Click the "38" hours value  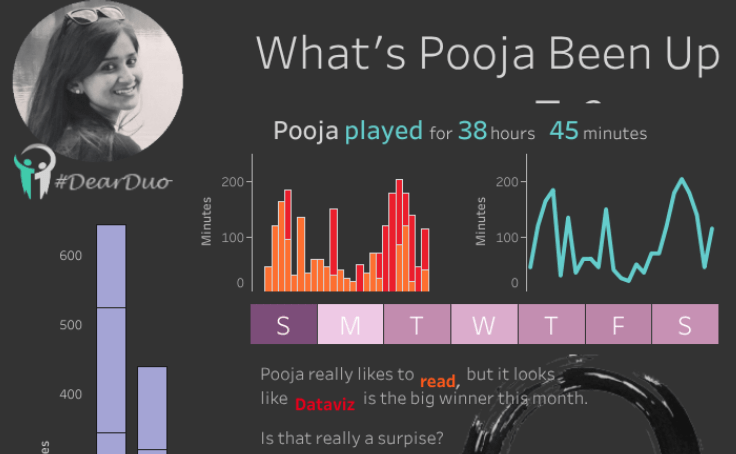[x=472, y=132]
